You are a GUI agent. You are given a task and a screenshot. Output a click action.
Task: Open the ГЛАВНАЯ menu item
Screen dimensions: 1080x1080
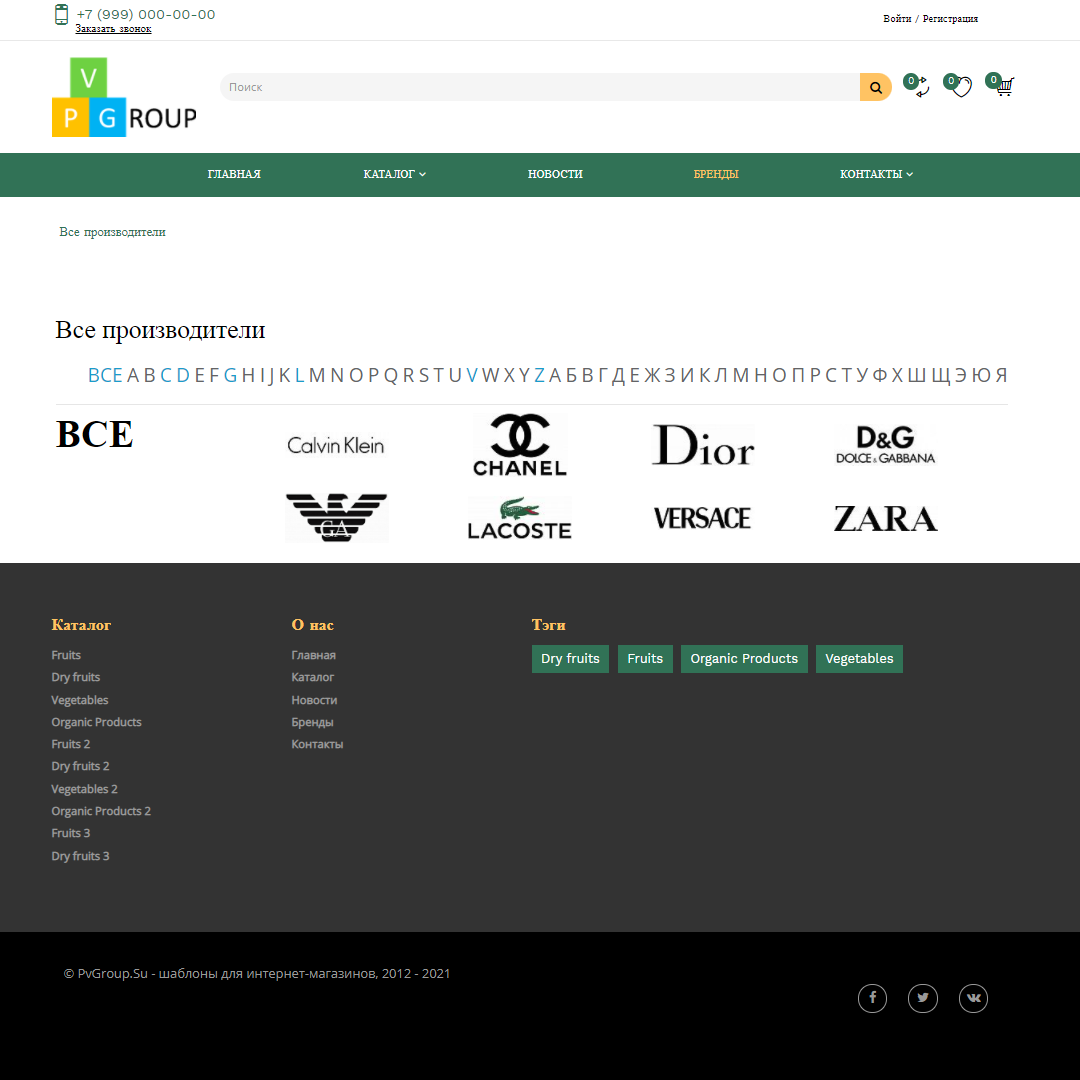point(234,174)
